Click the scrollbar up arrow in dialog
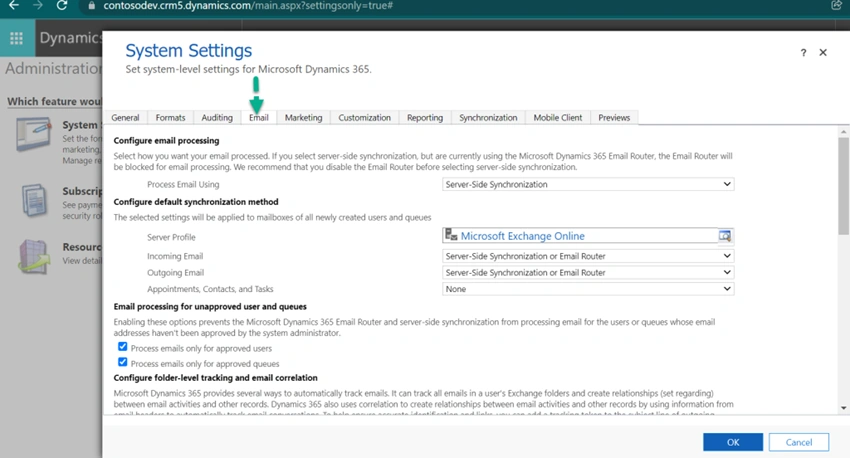850x458 pixels. pos(843,132)
